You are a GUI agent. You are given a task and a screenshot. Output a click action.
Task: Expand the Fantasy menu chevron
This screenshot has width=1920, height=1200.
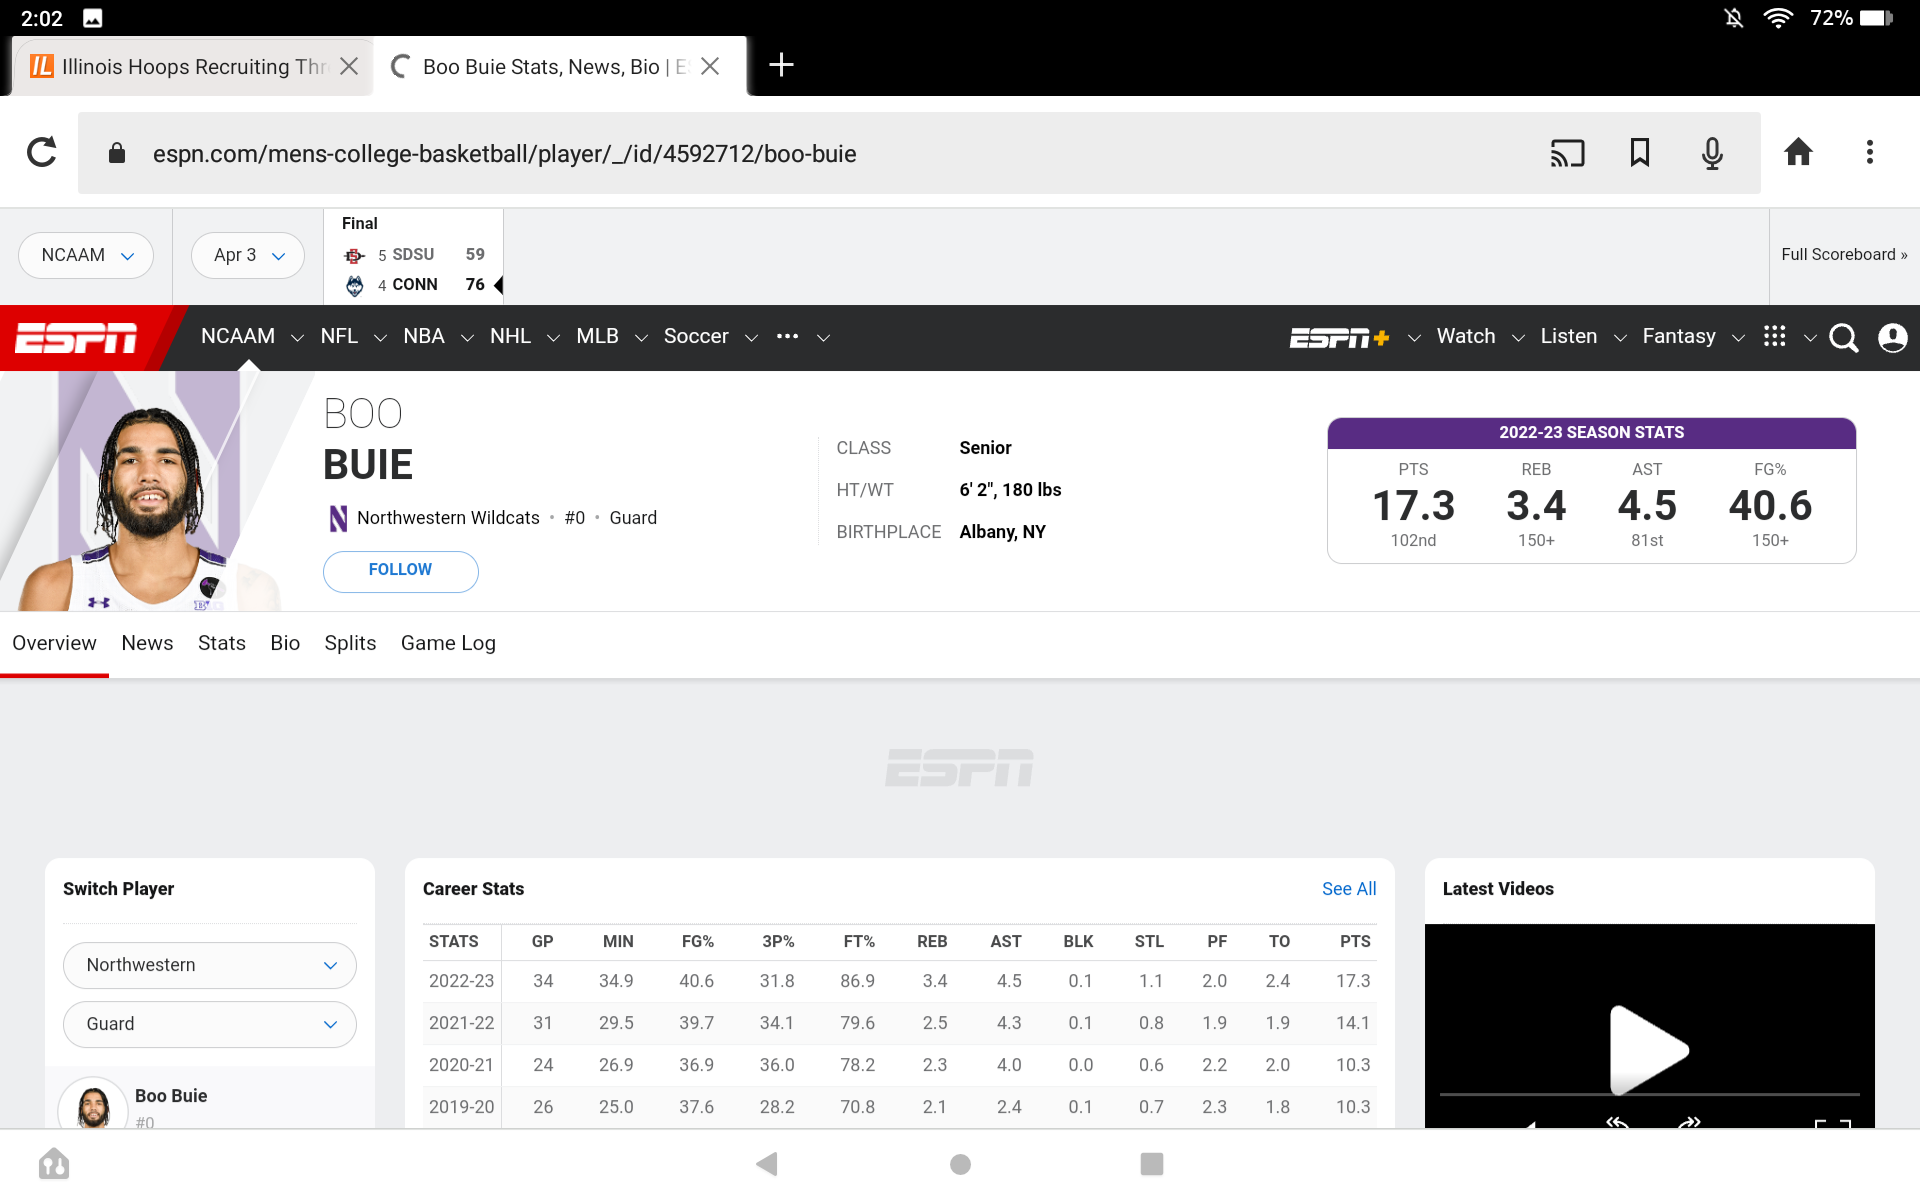tap(1738, 338)
